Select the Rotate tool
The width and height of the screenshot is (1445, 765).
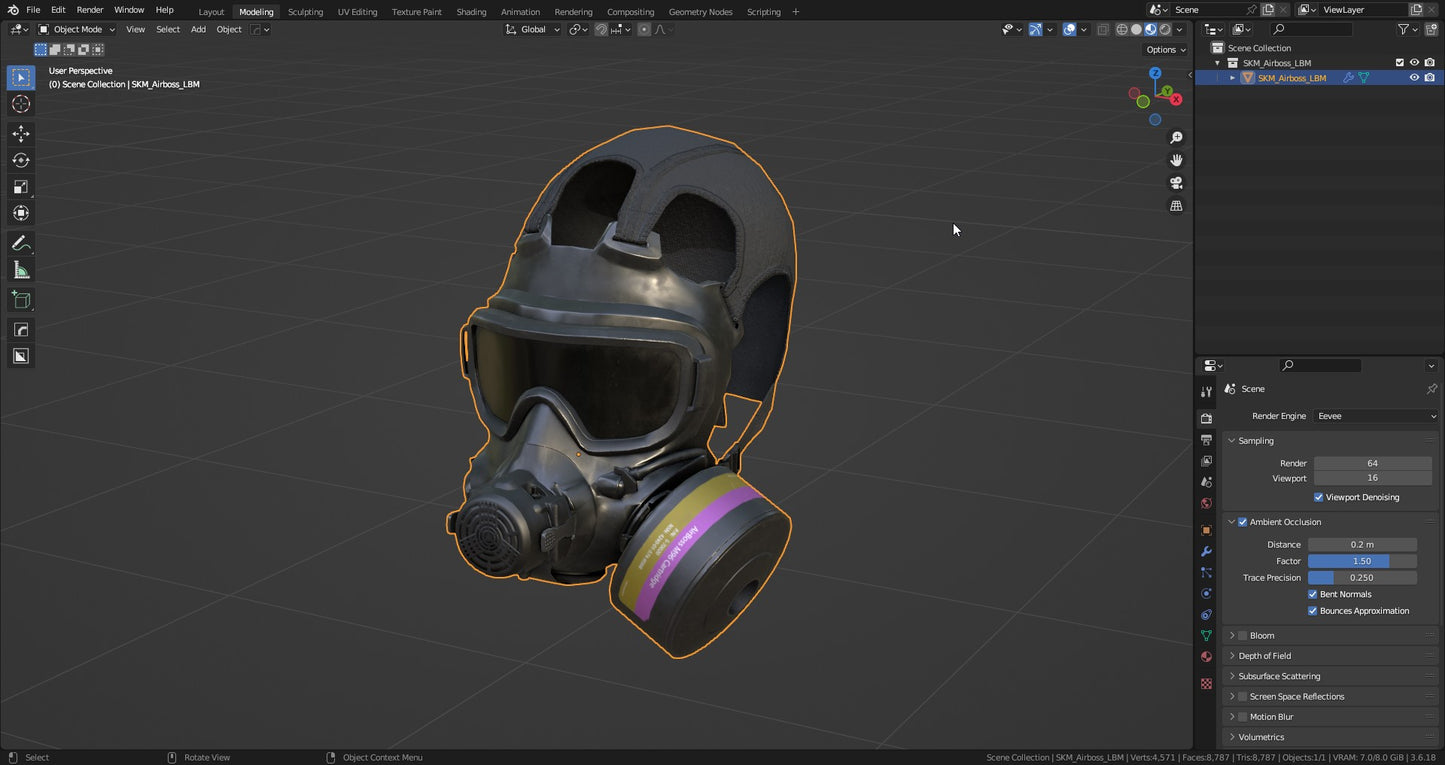coord(20,159)
